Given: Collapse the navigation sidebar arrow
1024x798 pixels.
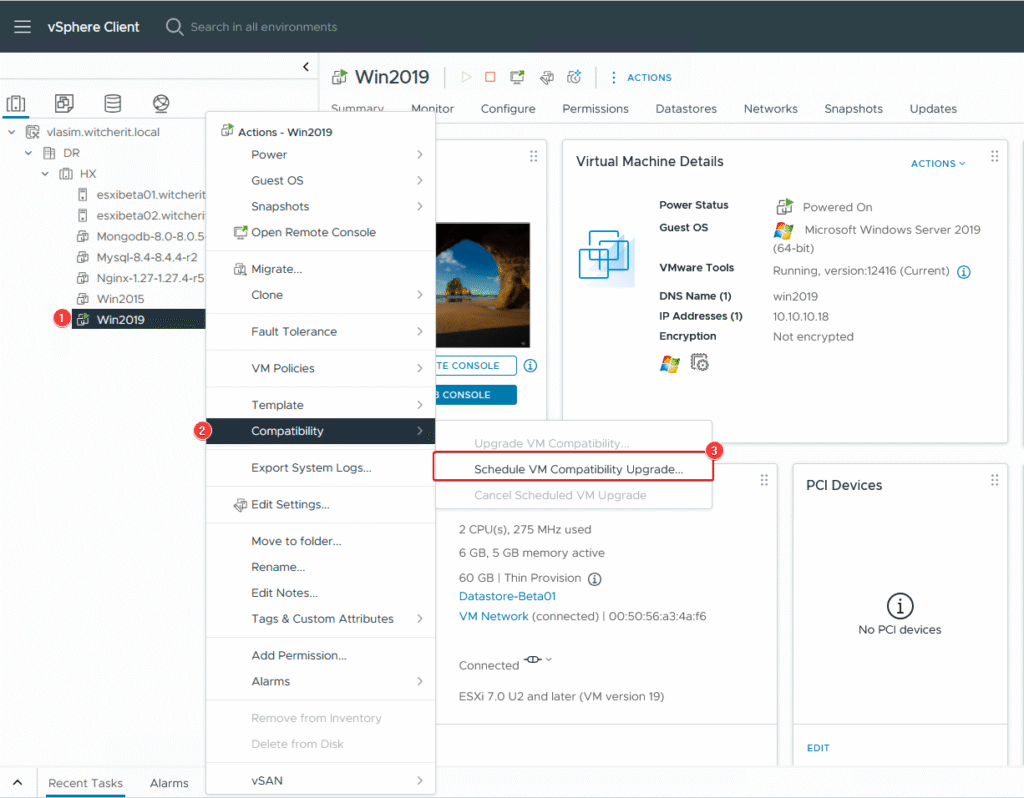Looking at the screenshot, I should [x=306, y=67].
